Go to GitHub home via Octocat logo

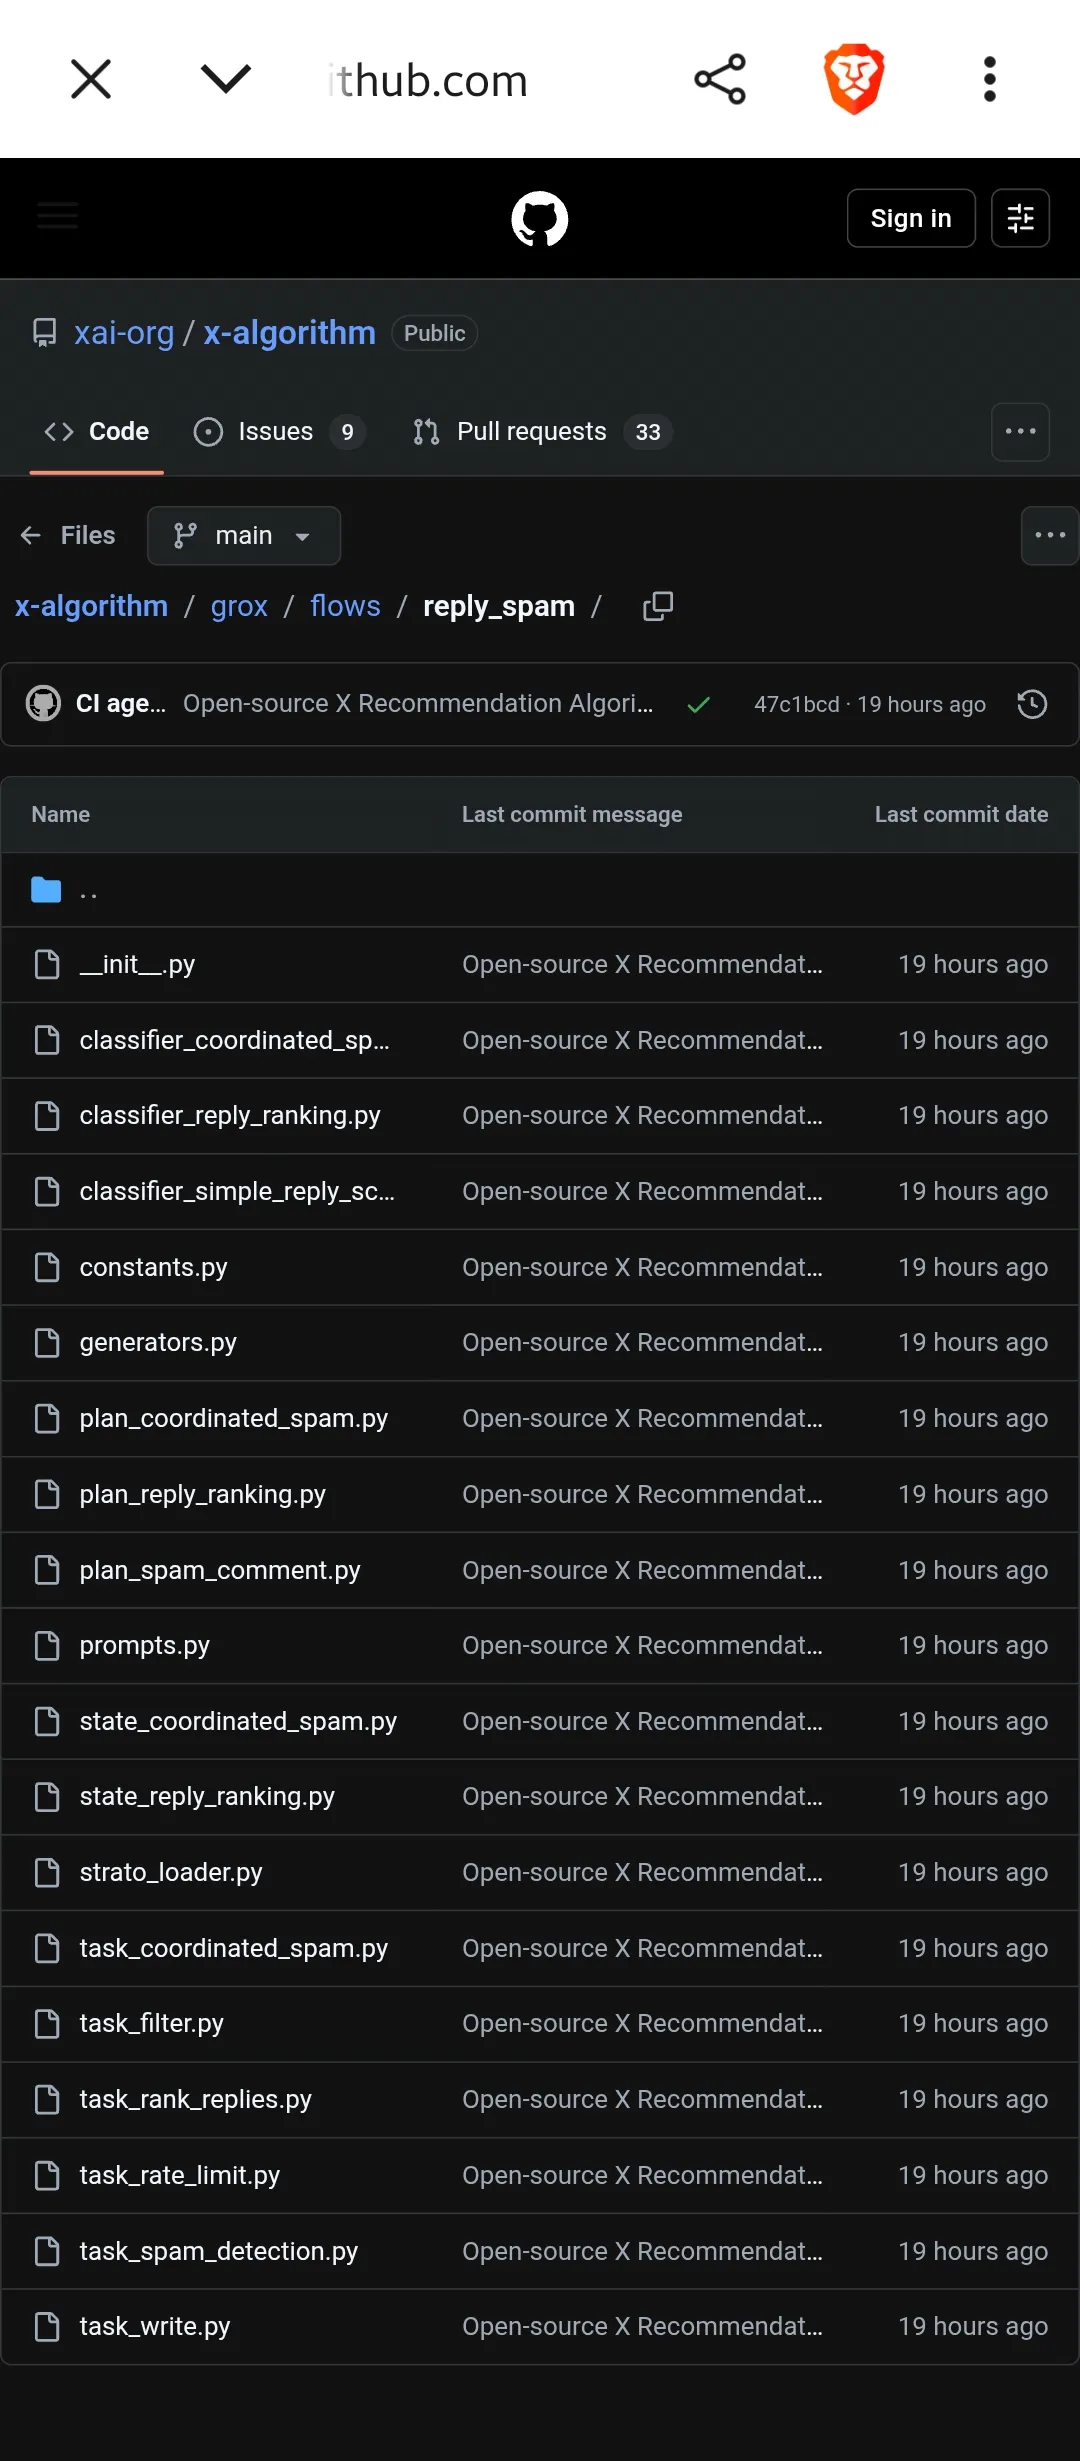pos(540,219)
